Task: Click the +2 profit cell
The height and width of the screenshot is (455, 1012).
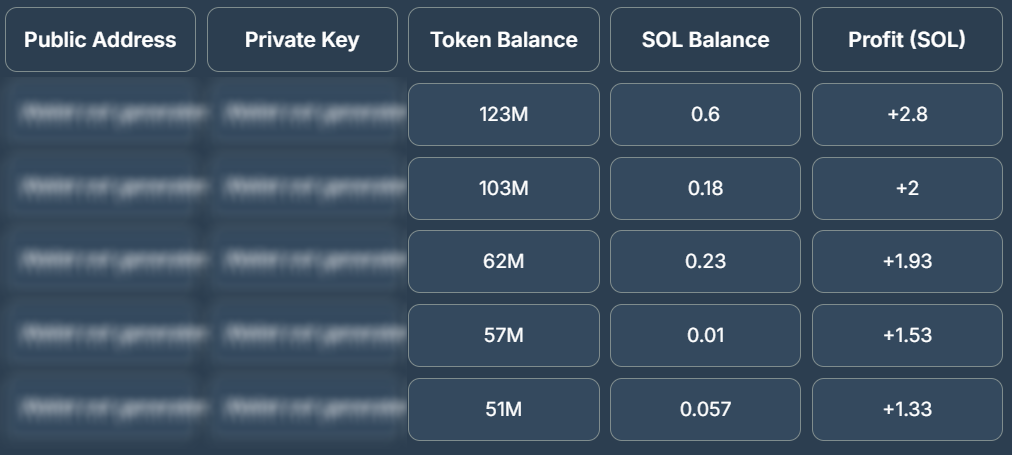Action: (907, 188)
